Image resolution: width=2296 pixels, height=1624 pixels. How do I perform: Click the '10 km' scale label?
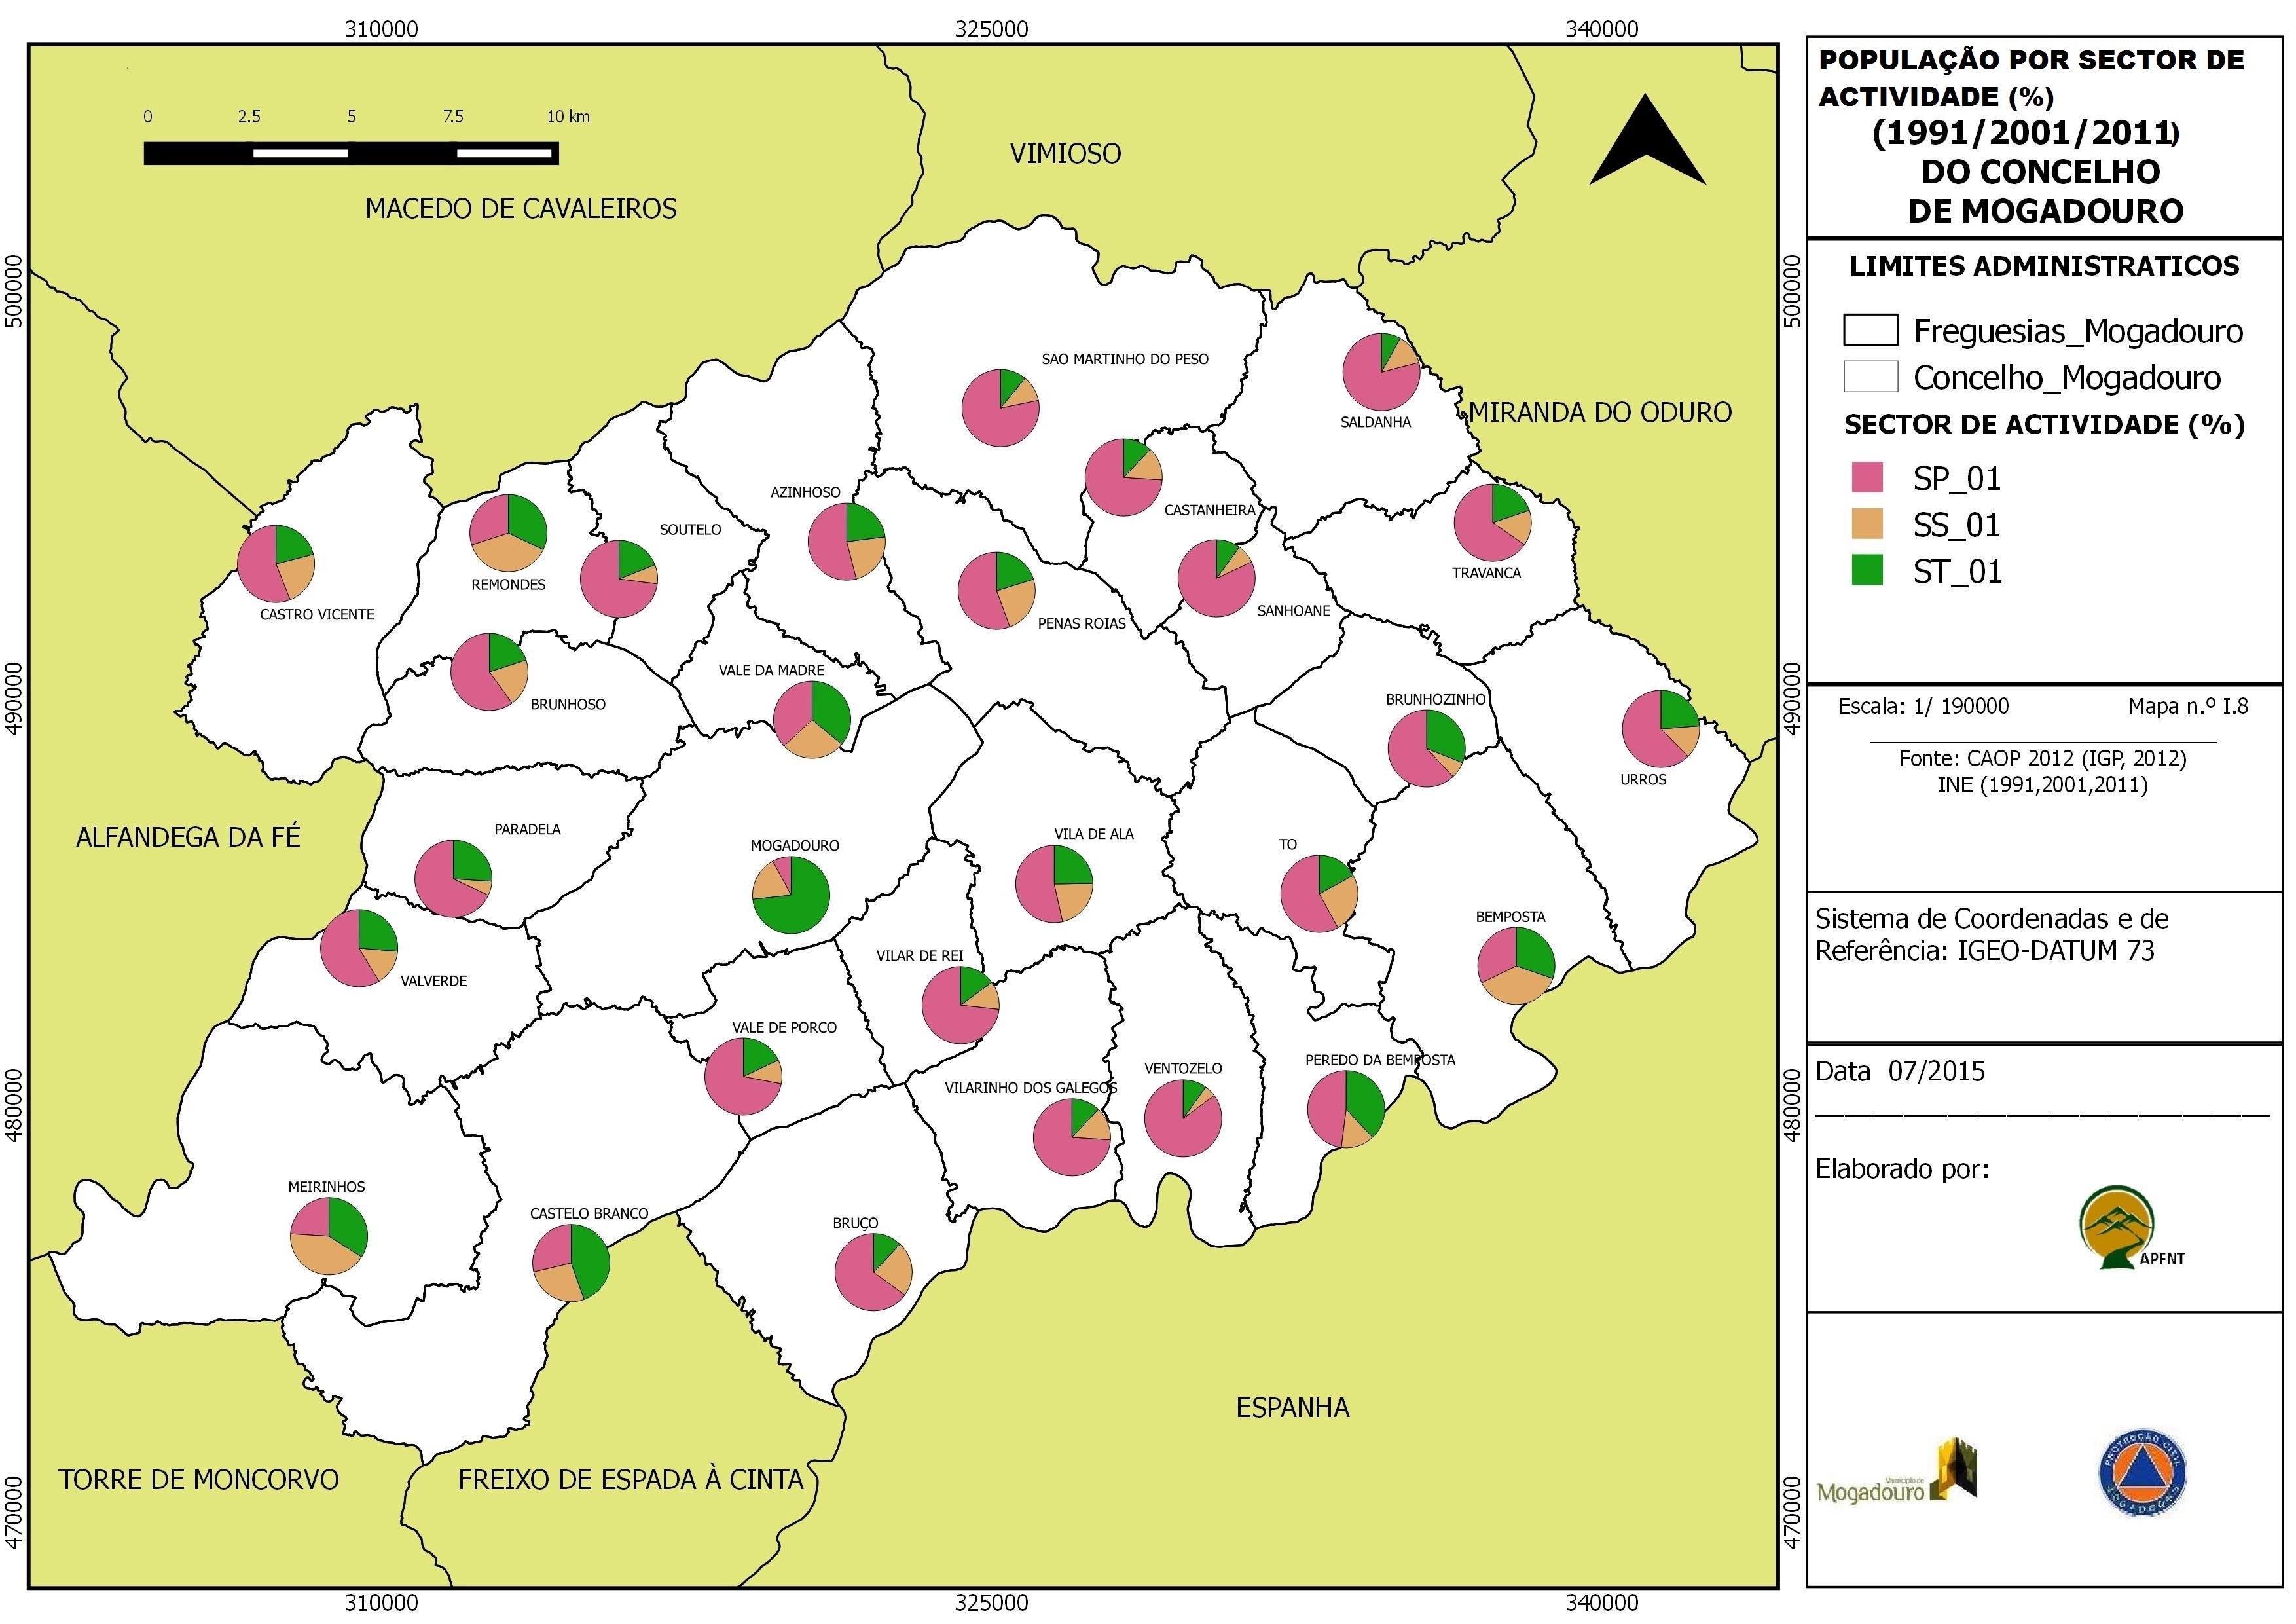[x=568, y=116]
